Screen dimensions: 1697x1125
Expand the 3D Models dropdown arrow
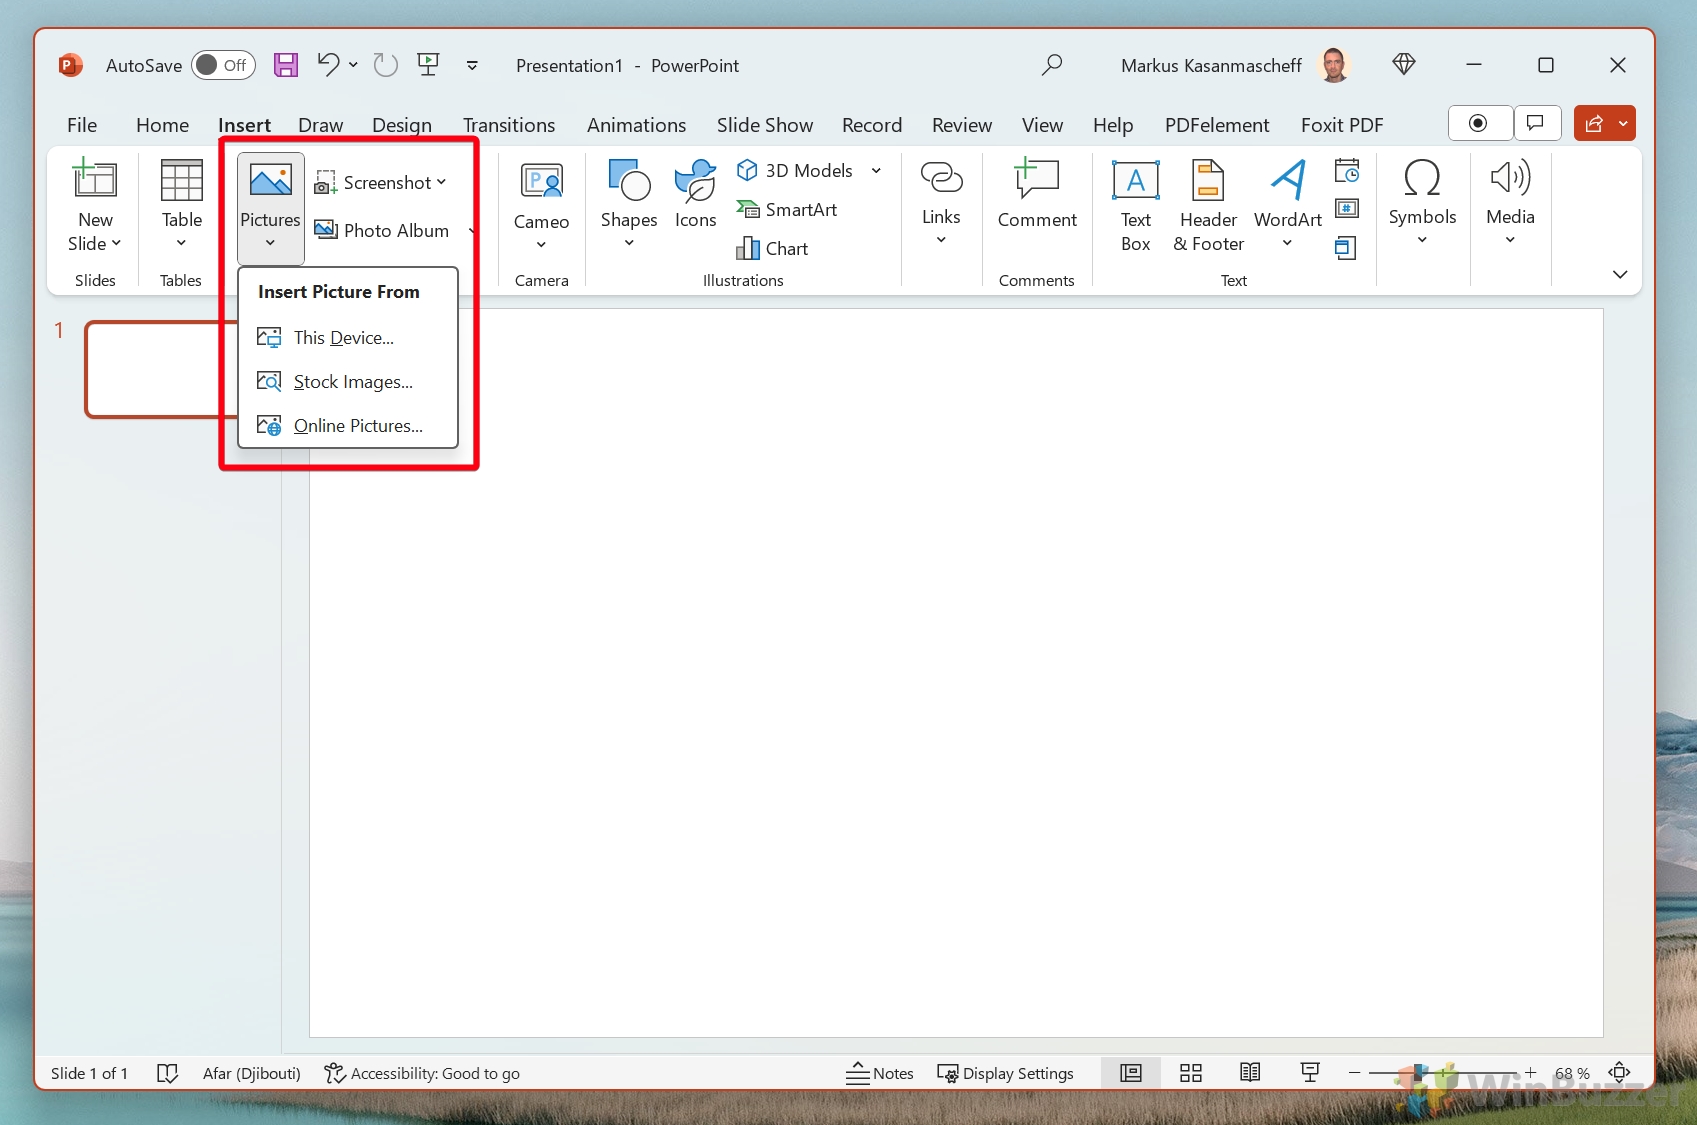[876, 171]
